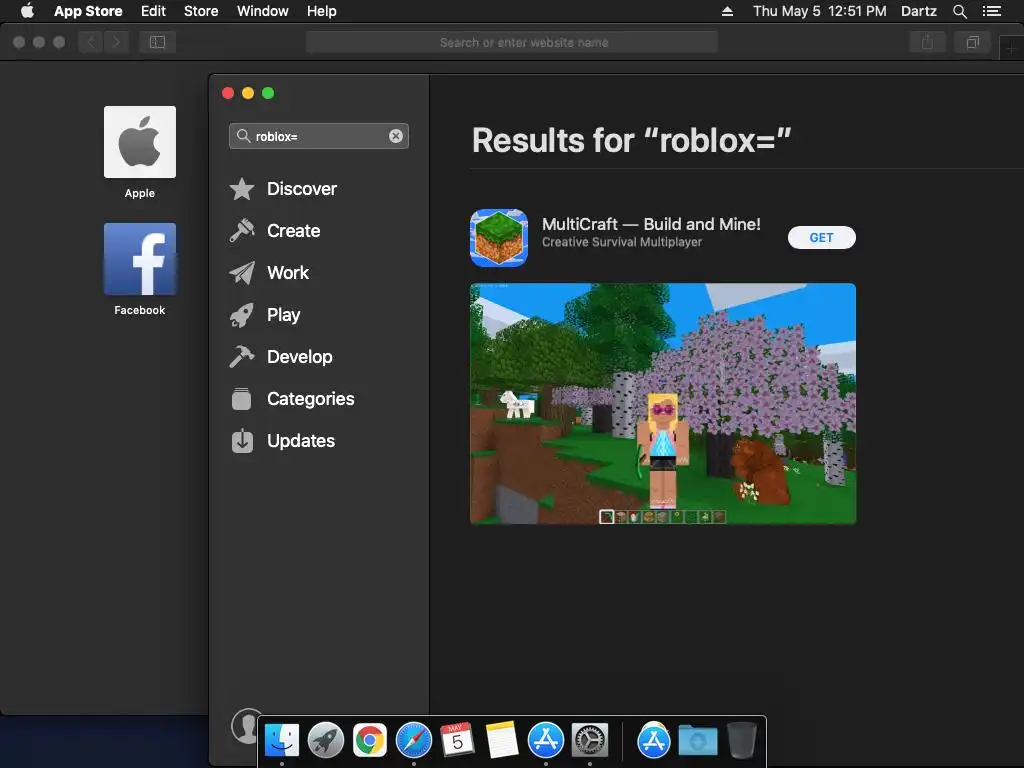Click GET for MultiCraft
The height and width of the screenshot is (768, 1024).
[822, 238]
